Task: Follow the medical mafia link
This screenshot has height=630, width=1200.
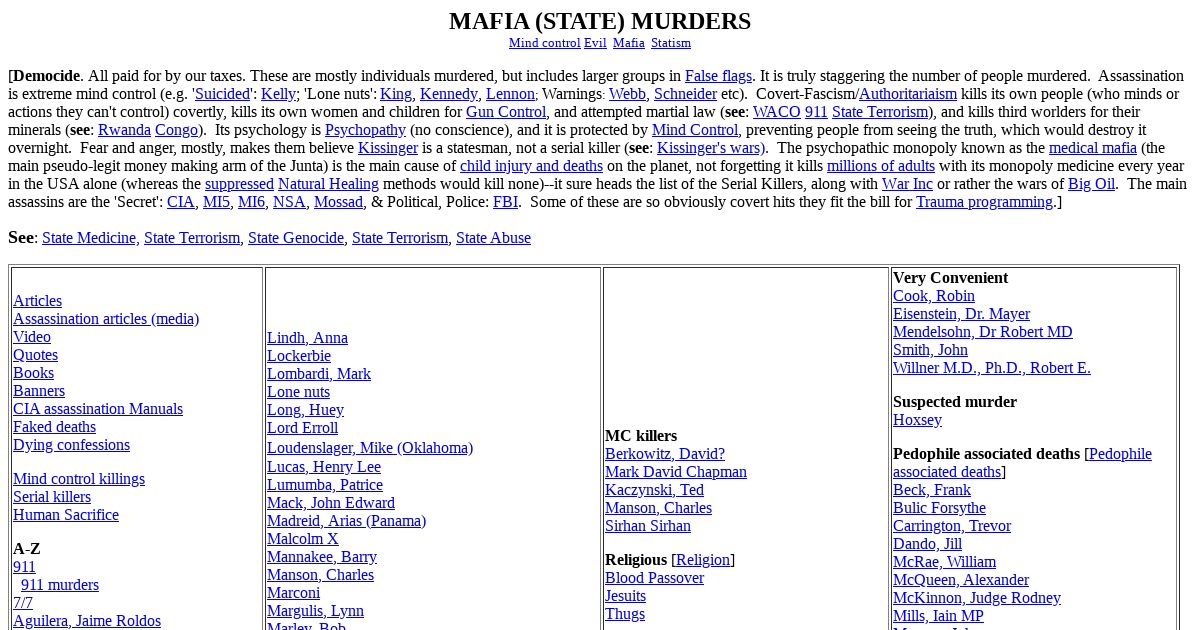Action: click(x=1093, y=148)
